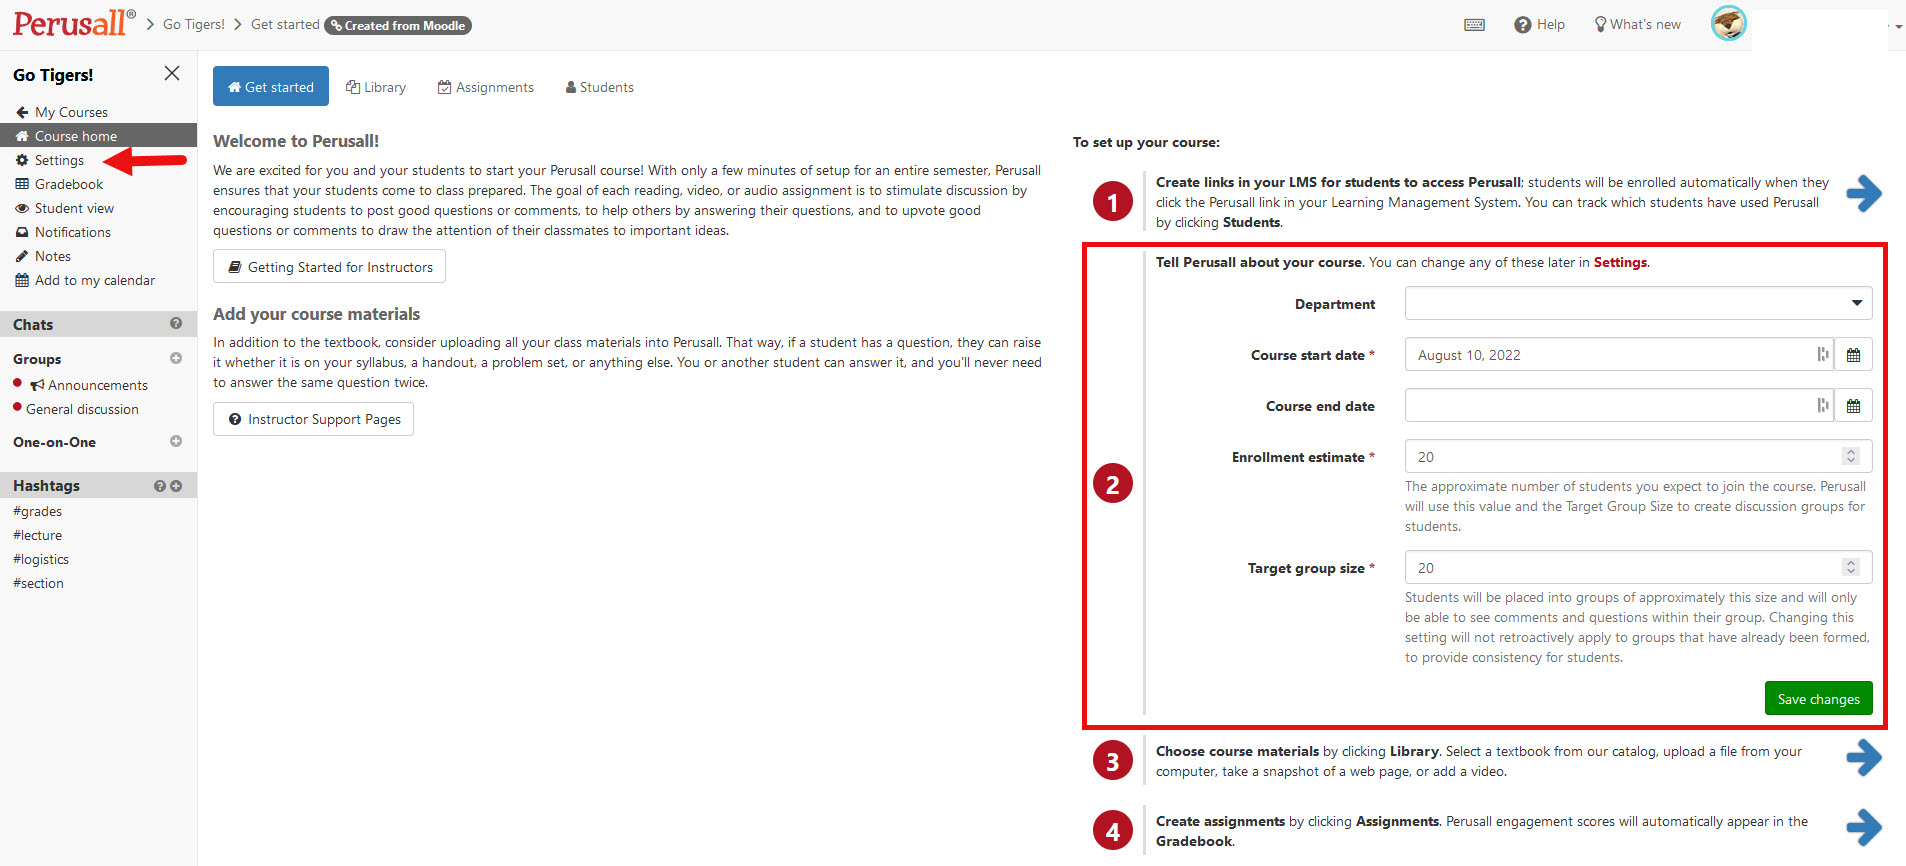This screenshot has width=1906, height=866.
Task: Open the Department dropdown
Action: tap(1638, 303)
